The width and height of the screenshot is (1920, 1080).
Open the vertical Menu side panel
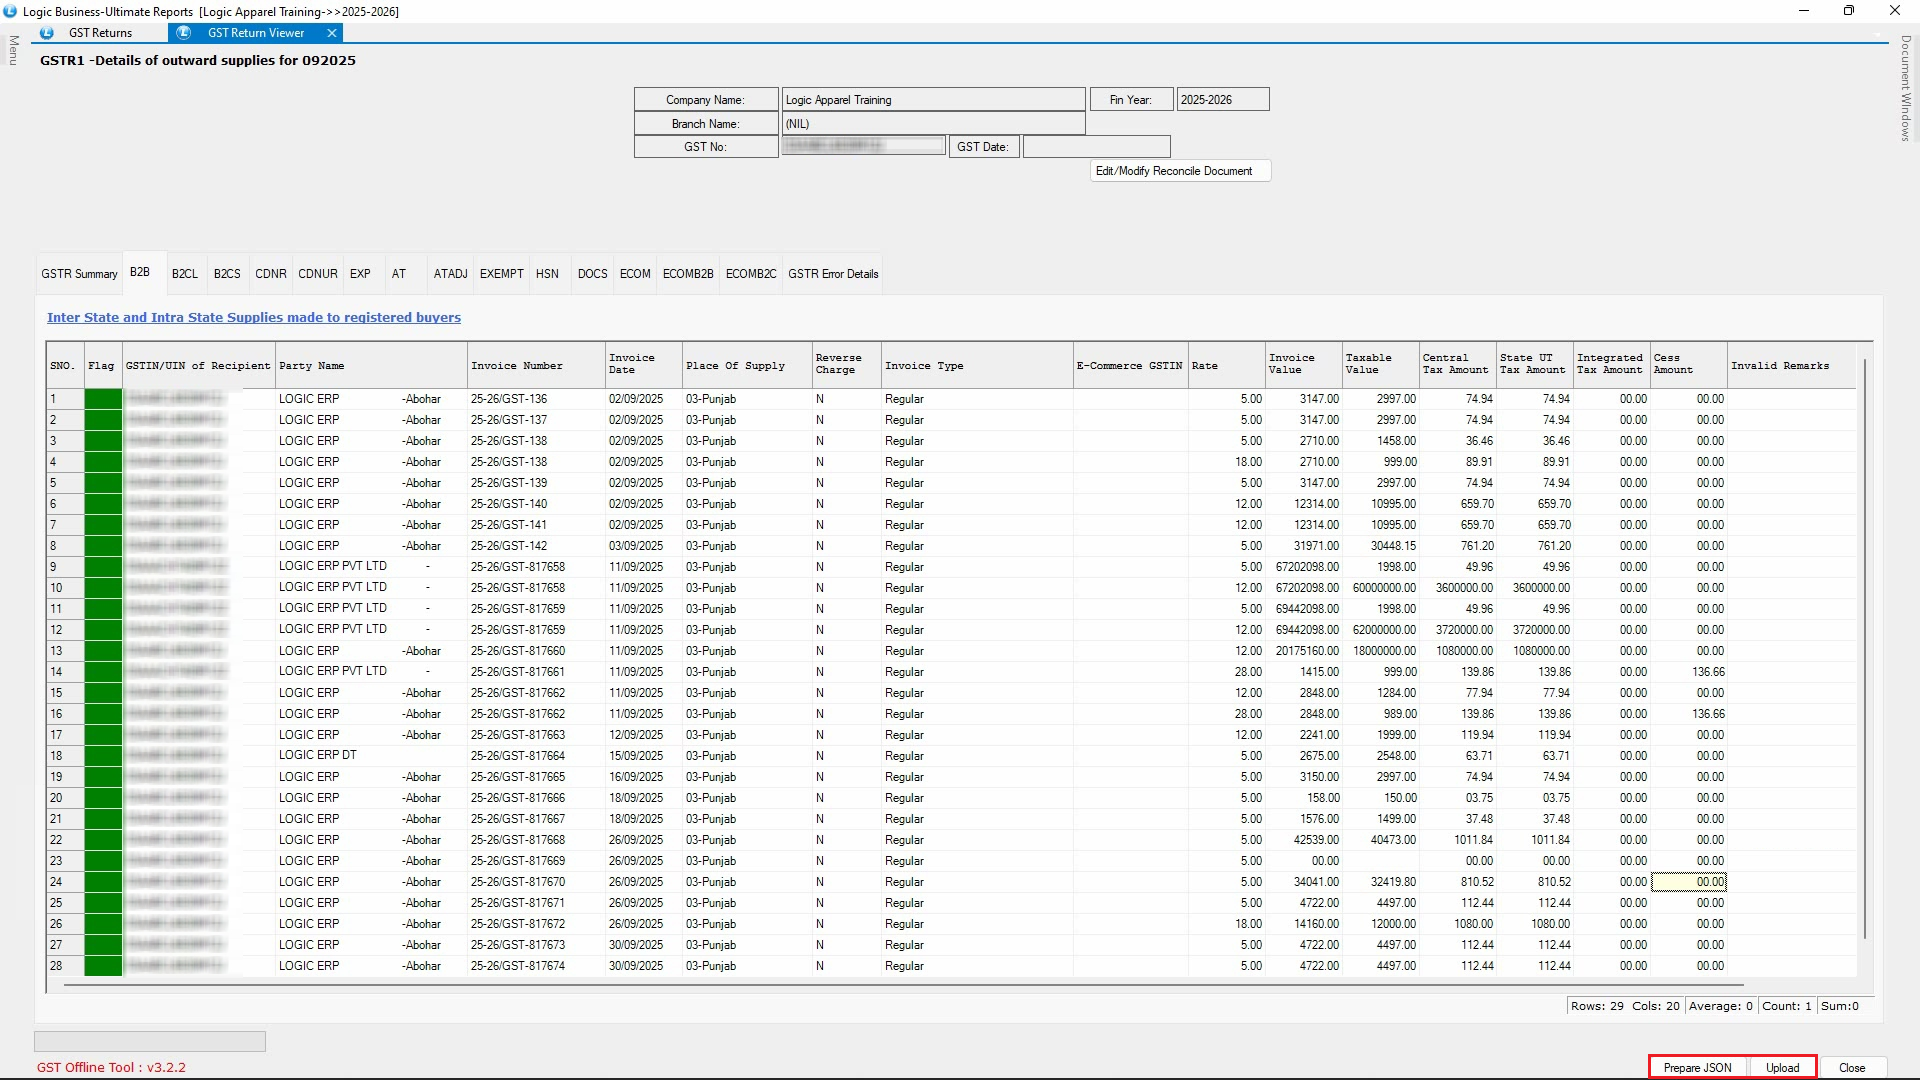[x=13, y=50]
